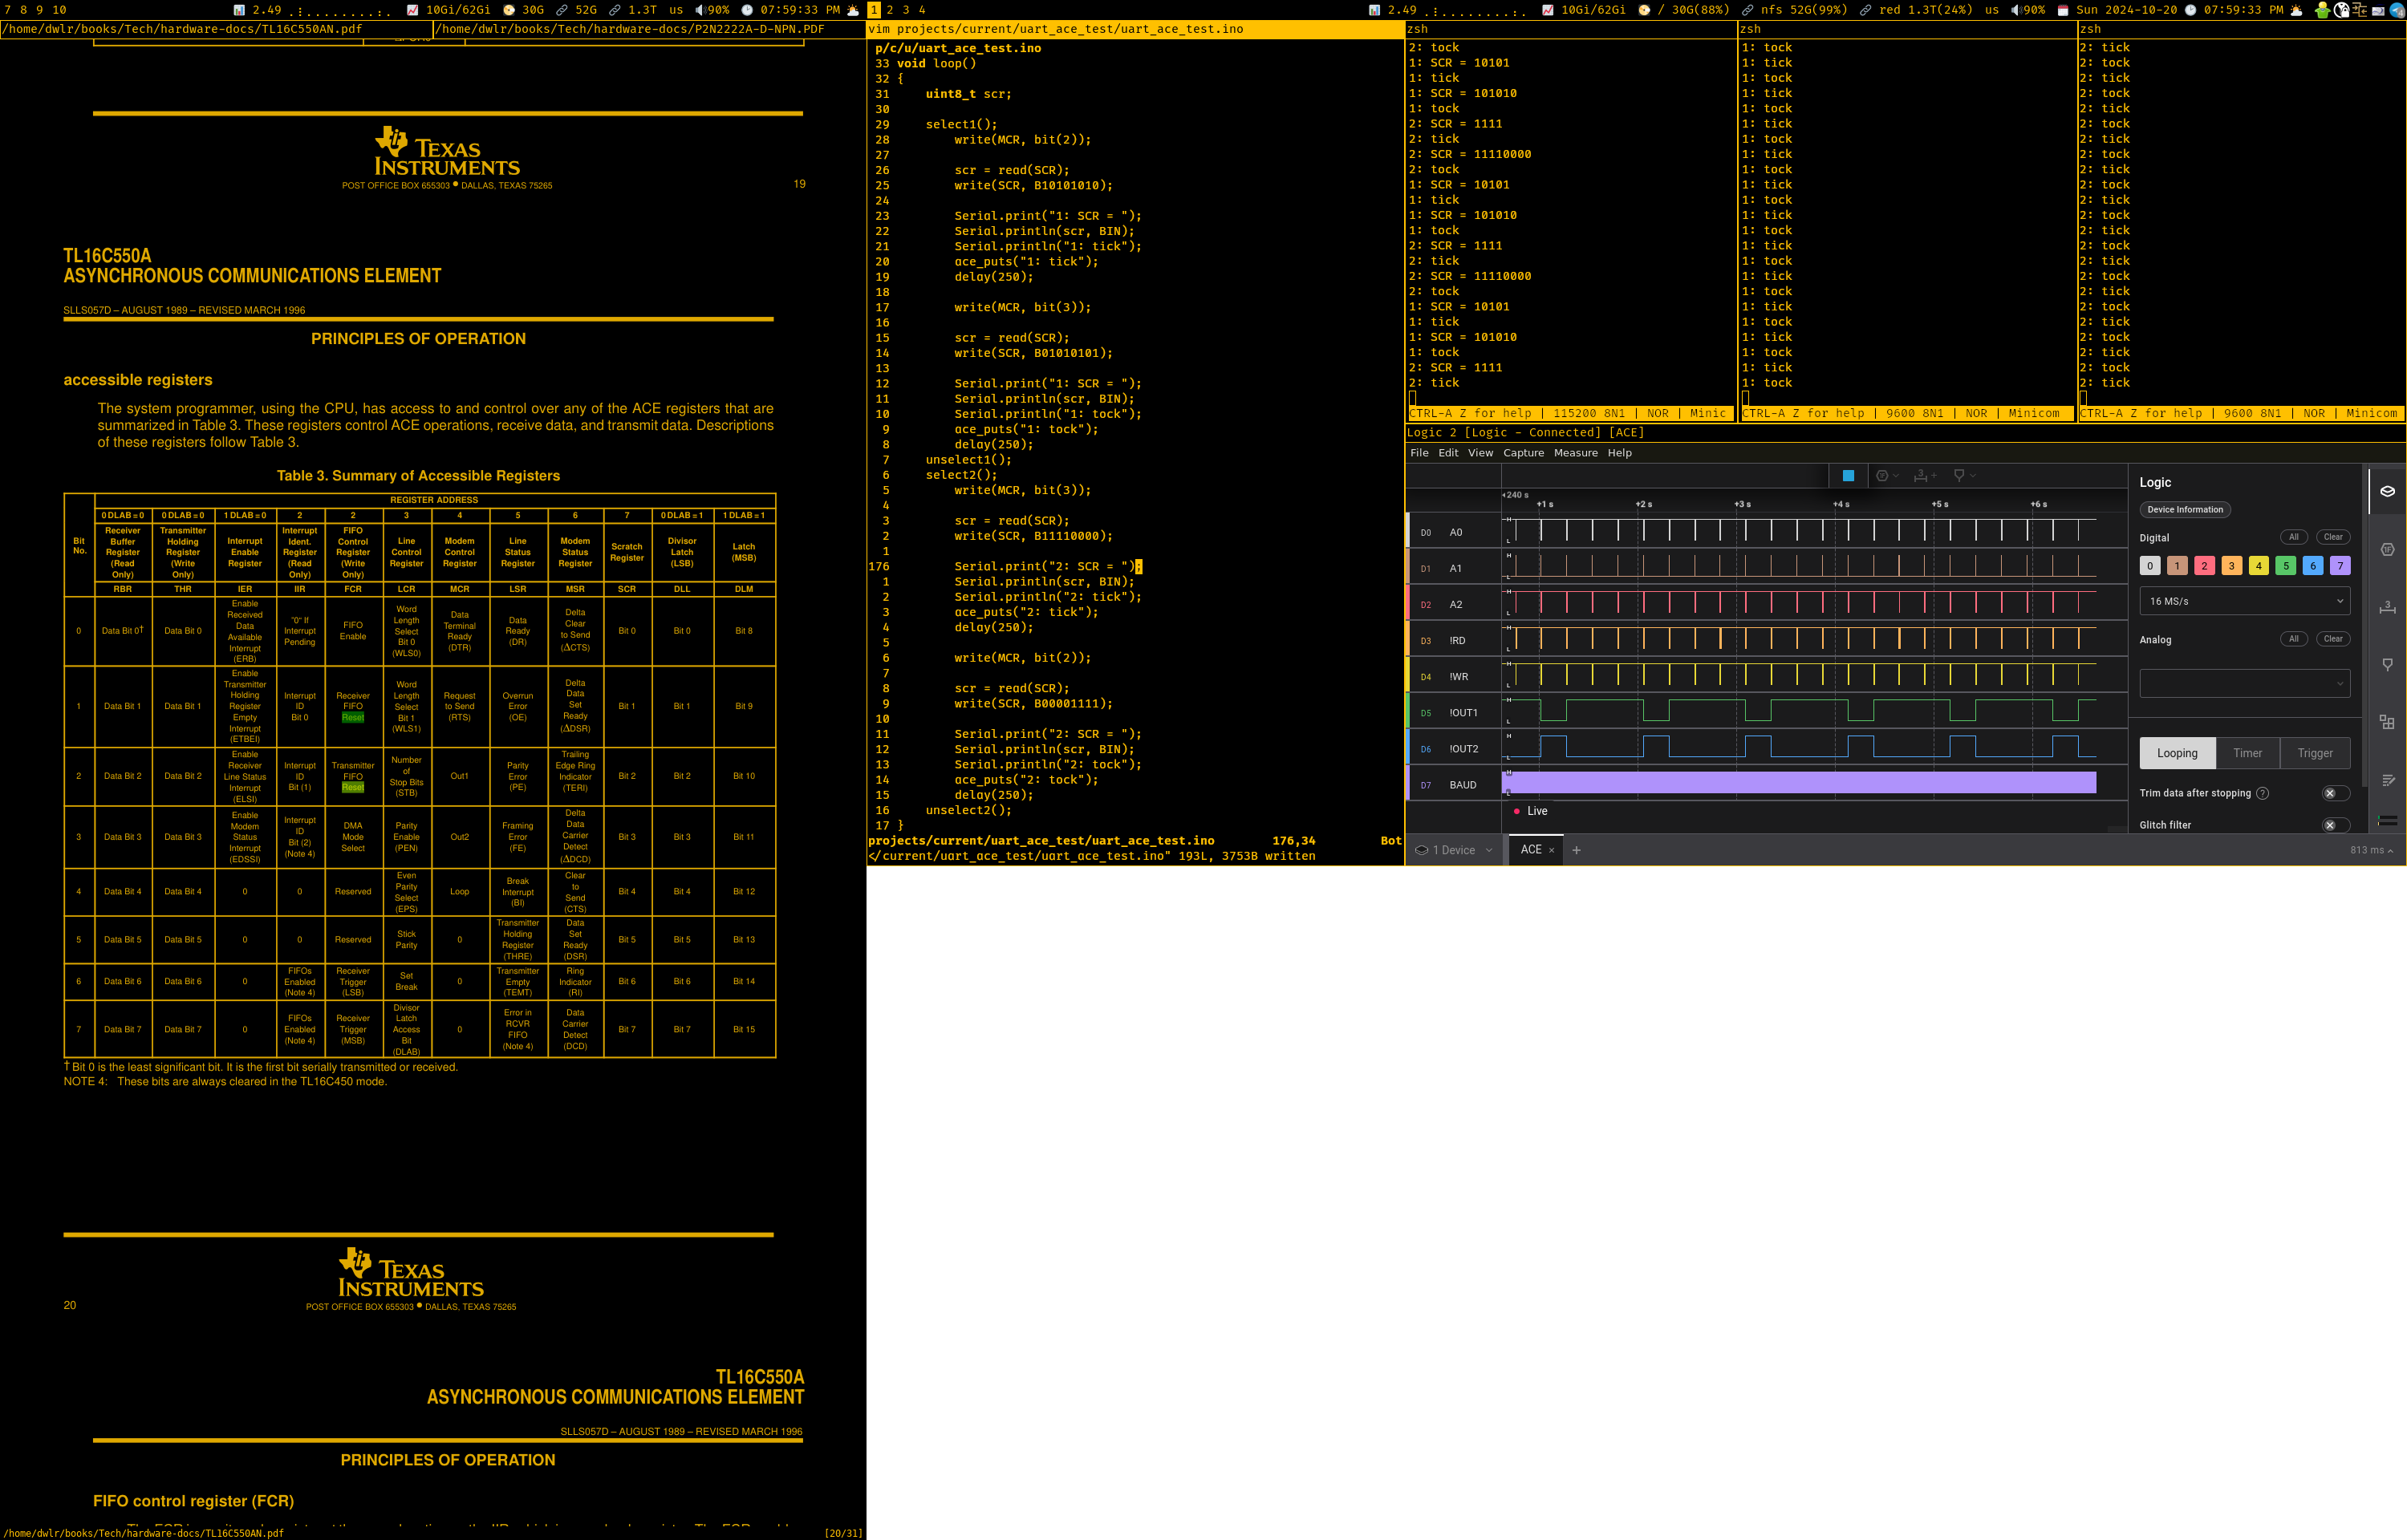
Task: Toggle digital channel 1 in Logic panel
Action: coord(2177,566)
